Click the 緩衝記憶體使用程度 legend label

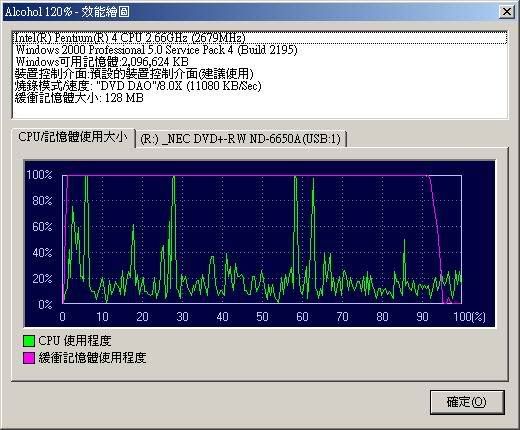[x=92, y=358]
